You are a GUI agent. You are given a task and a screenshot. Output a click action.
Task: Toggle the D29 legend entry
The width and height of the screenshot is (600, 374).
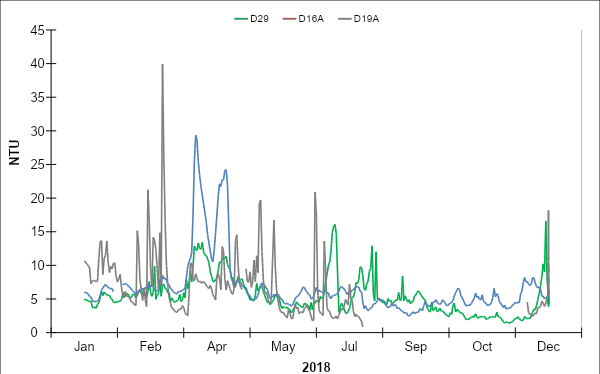(251, 19)
